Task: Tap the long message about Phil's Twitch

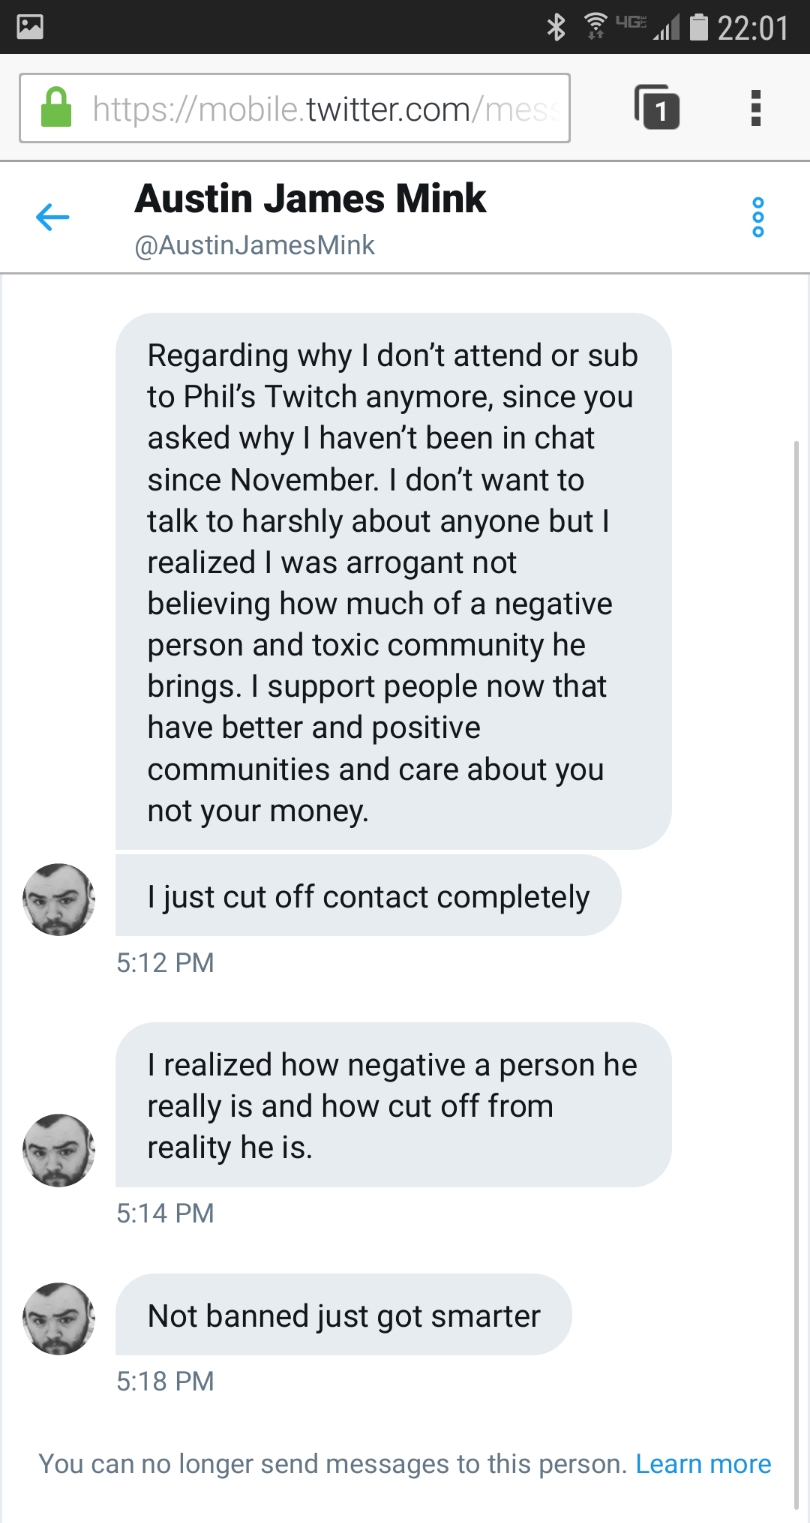Action: (x=393, y=581)
